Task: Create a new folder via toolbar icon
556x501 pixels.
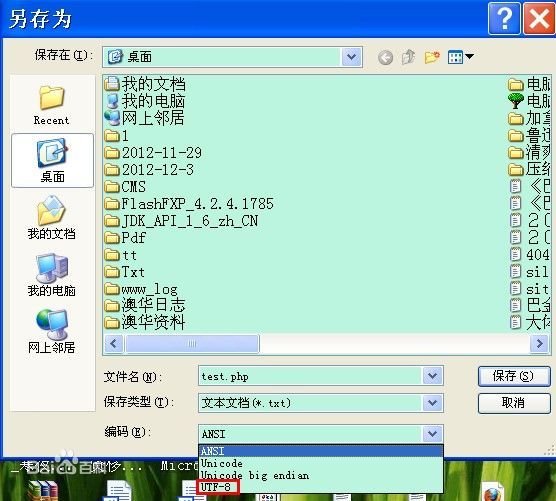Action: coord(432,57)
